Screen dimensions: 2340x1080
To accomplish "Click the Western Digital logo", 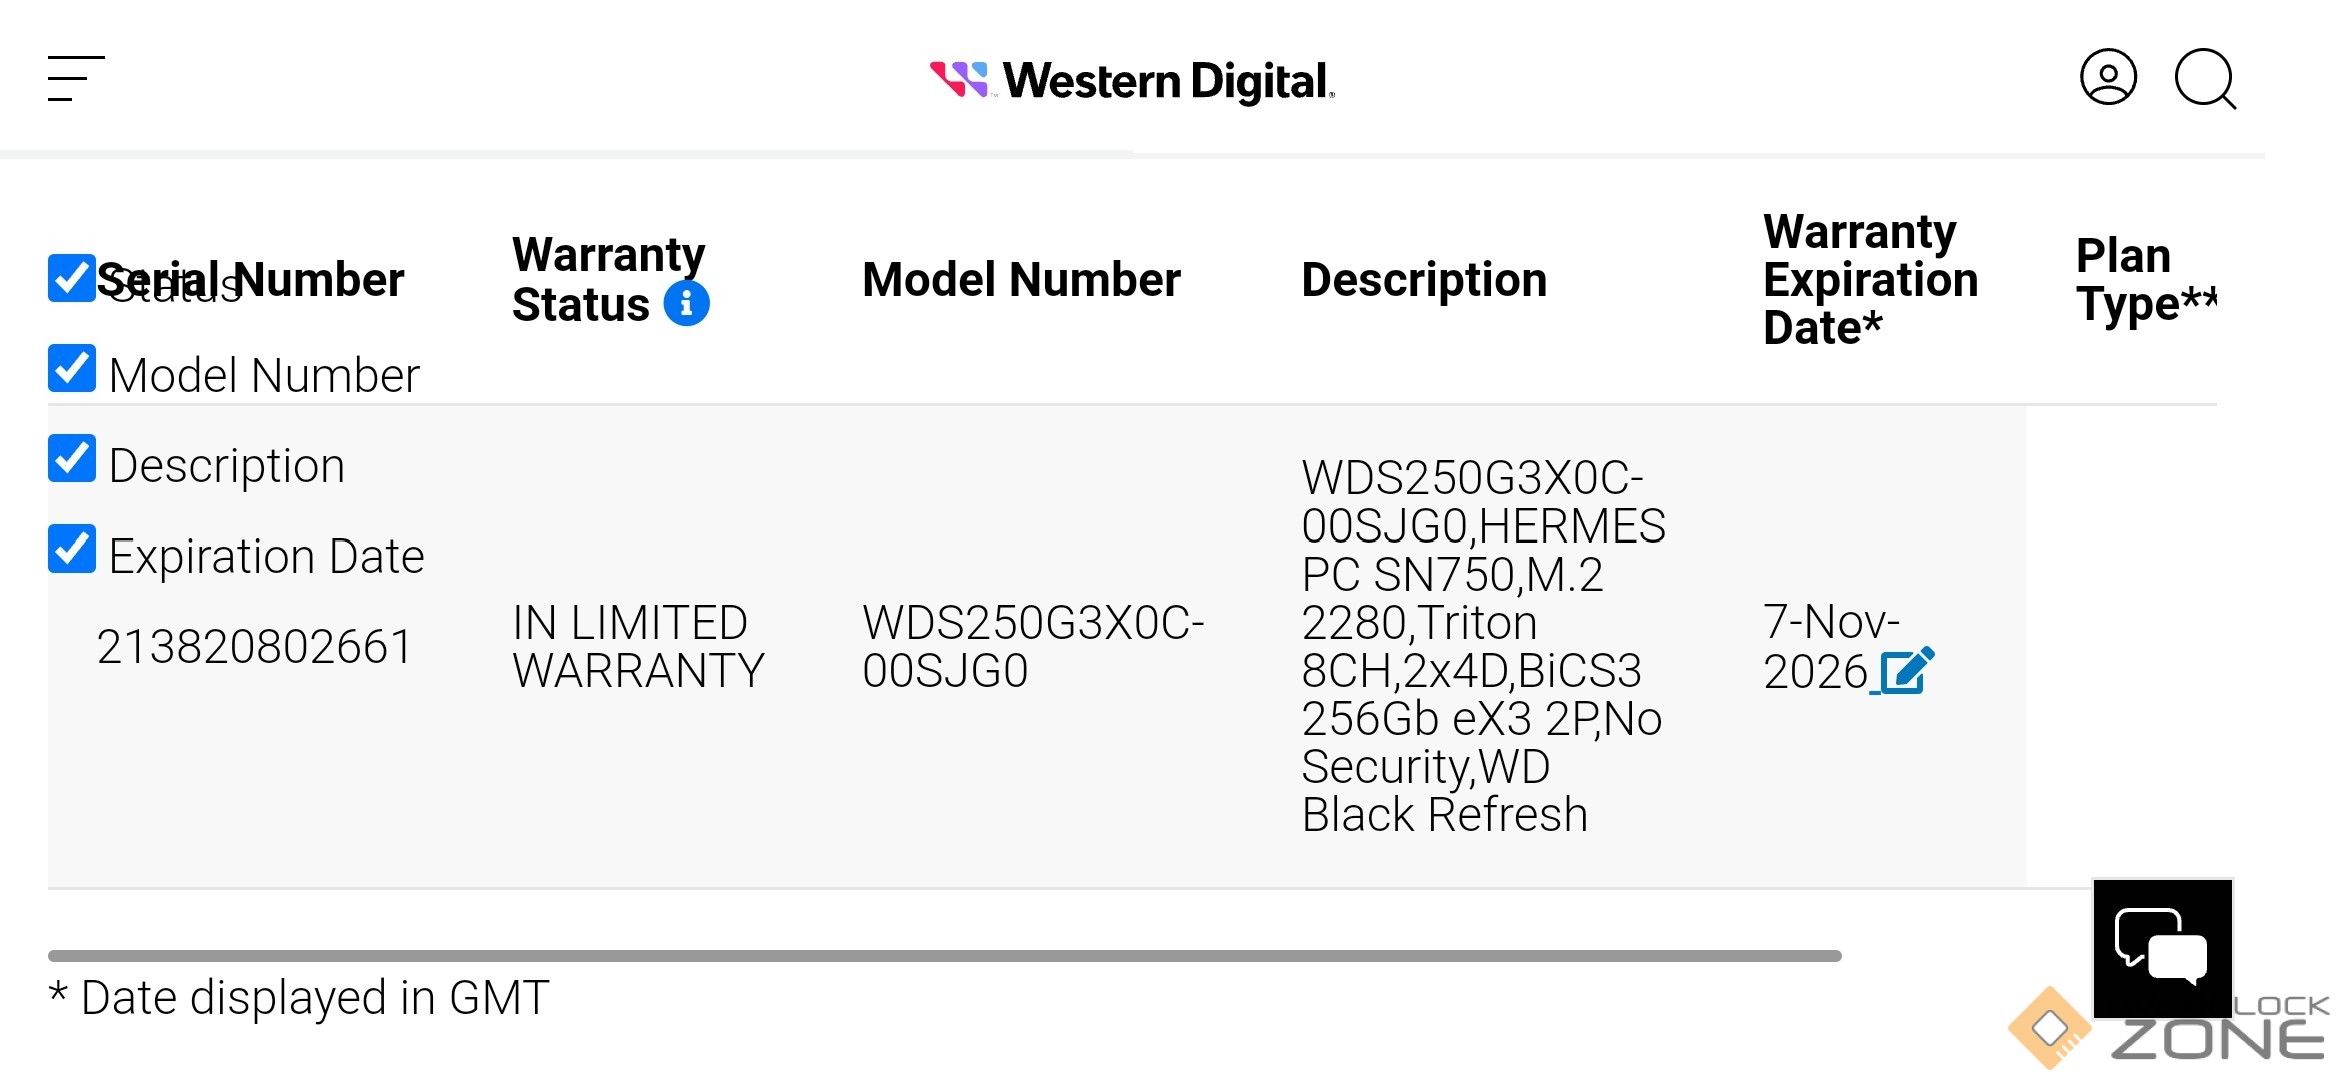I will [1132, 80].
